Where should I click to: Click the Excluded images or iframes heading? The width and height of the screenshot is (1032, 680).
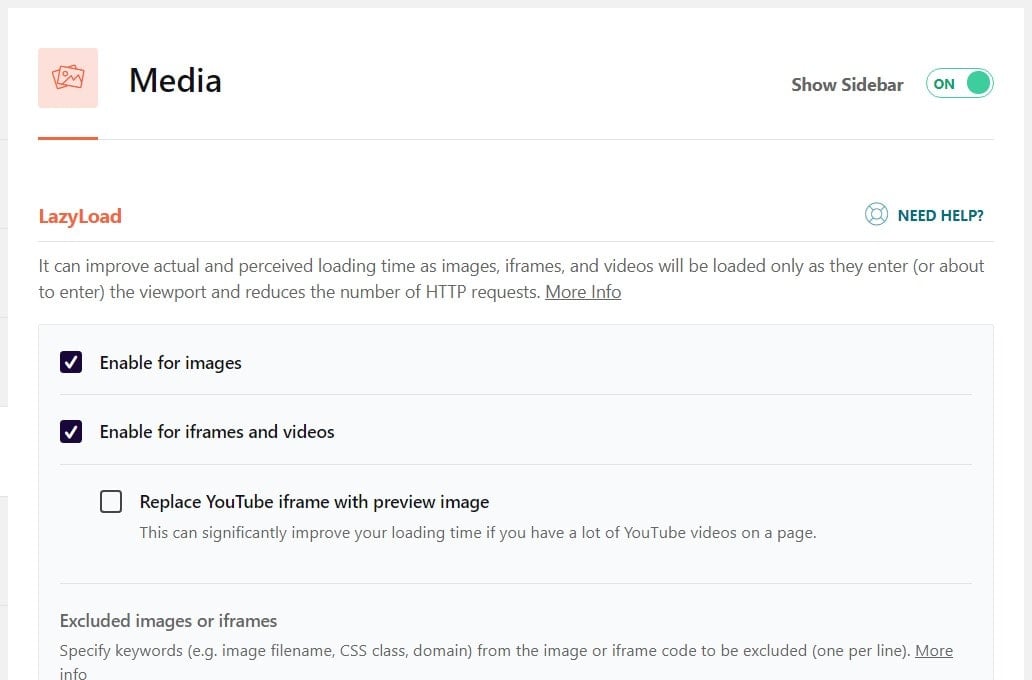[168, 621]
